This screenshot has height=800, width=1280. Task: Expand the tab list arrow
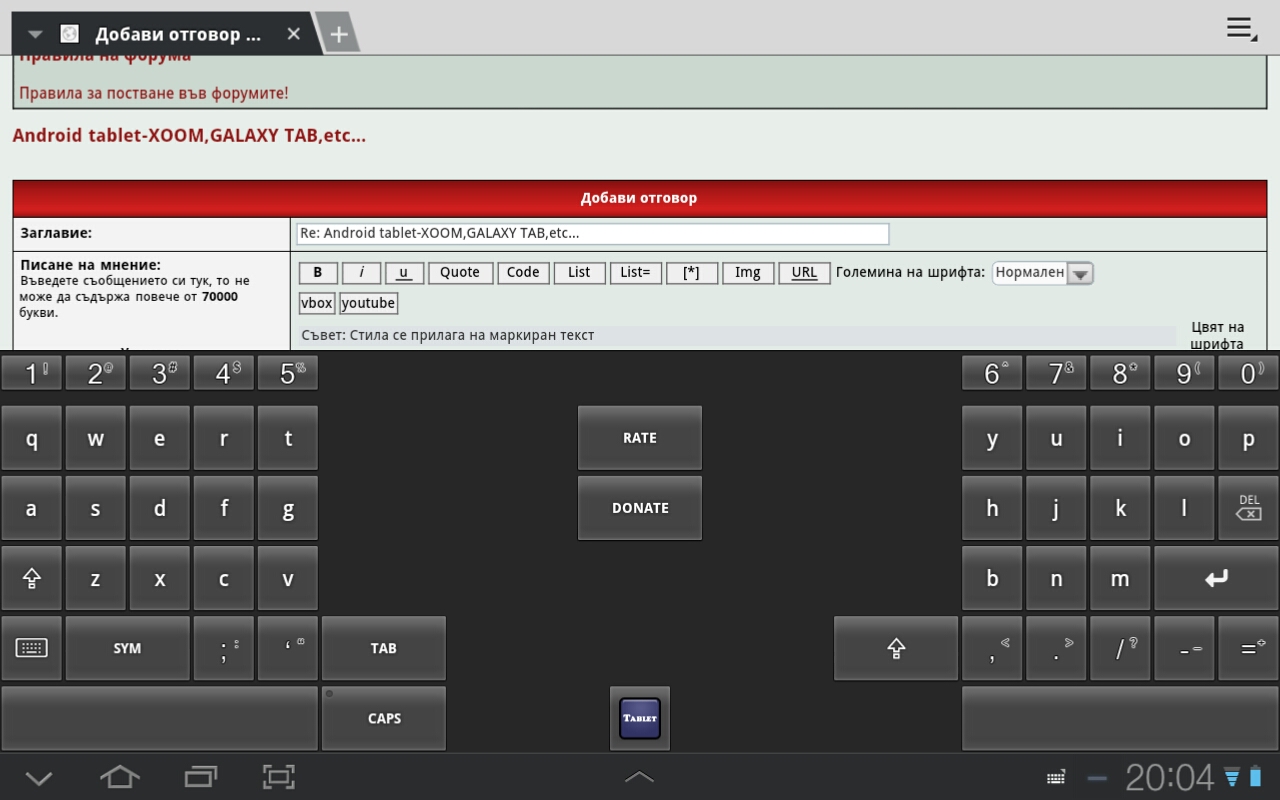[x=35, y=34]
